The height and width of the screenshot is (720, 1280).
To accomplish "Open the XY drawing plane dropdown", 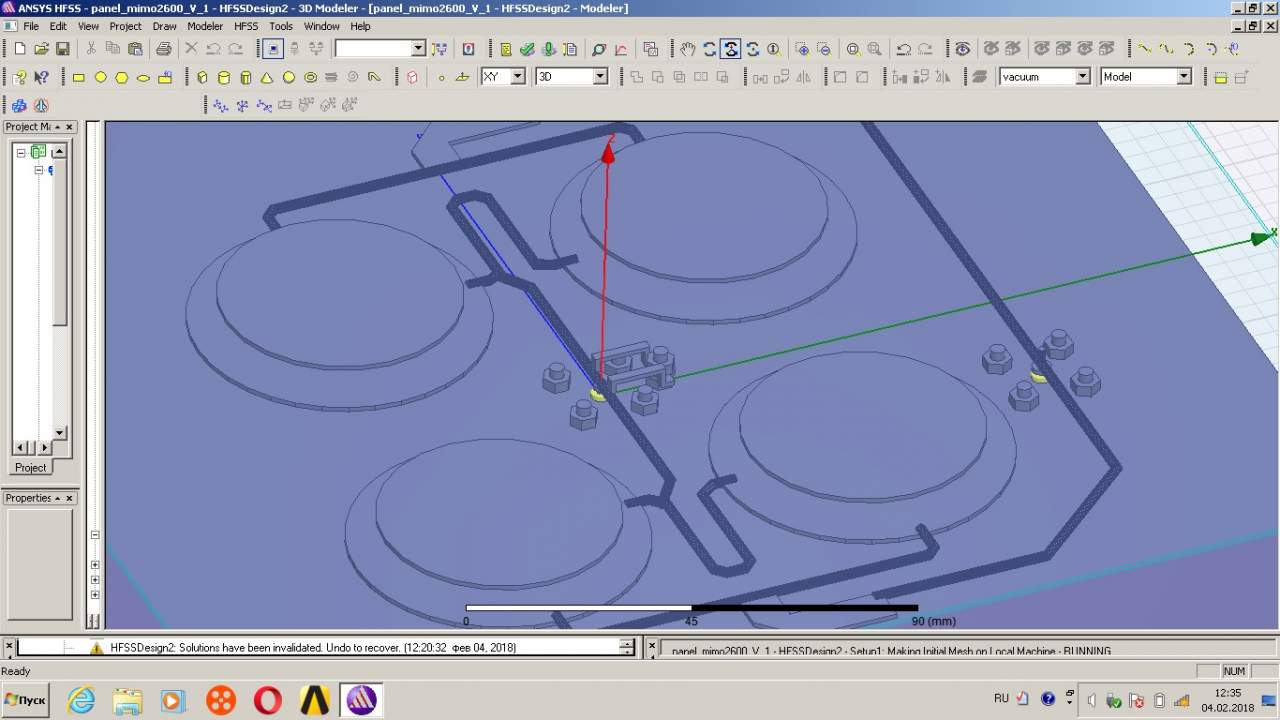I will tap(517, 77).
